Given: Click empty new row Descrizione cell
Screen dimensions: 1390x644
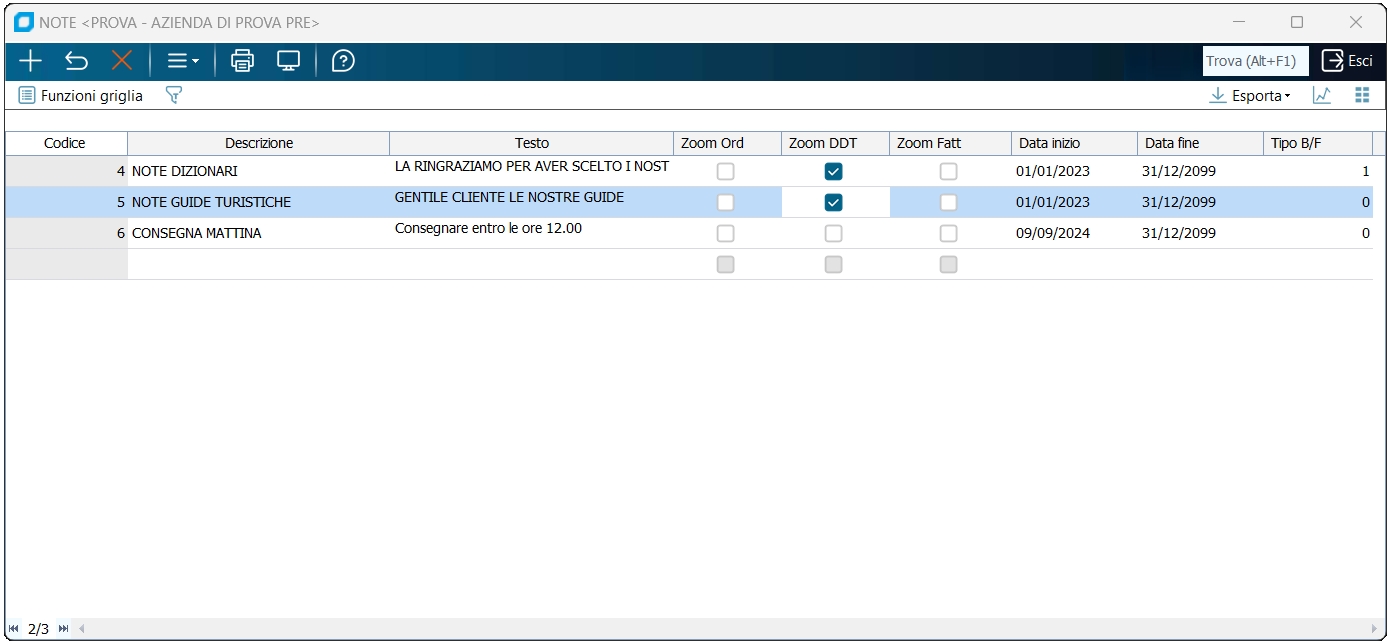Looking at the screenshot, I should click(x=259, y=264).
